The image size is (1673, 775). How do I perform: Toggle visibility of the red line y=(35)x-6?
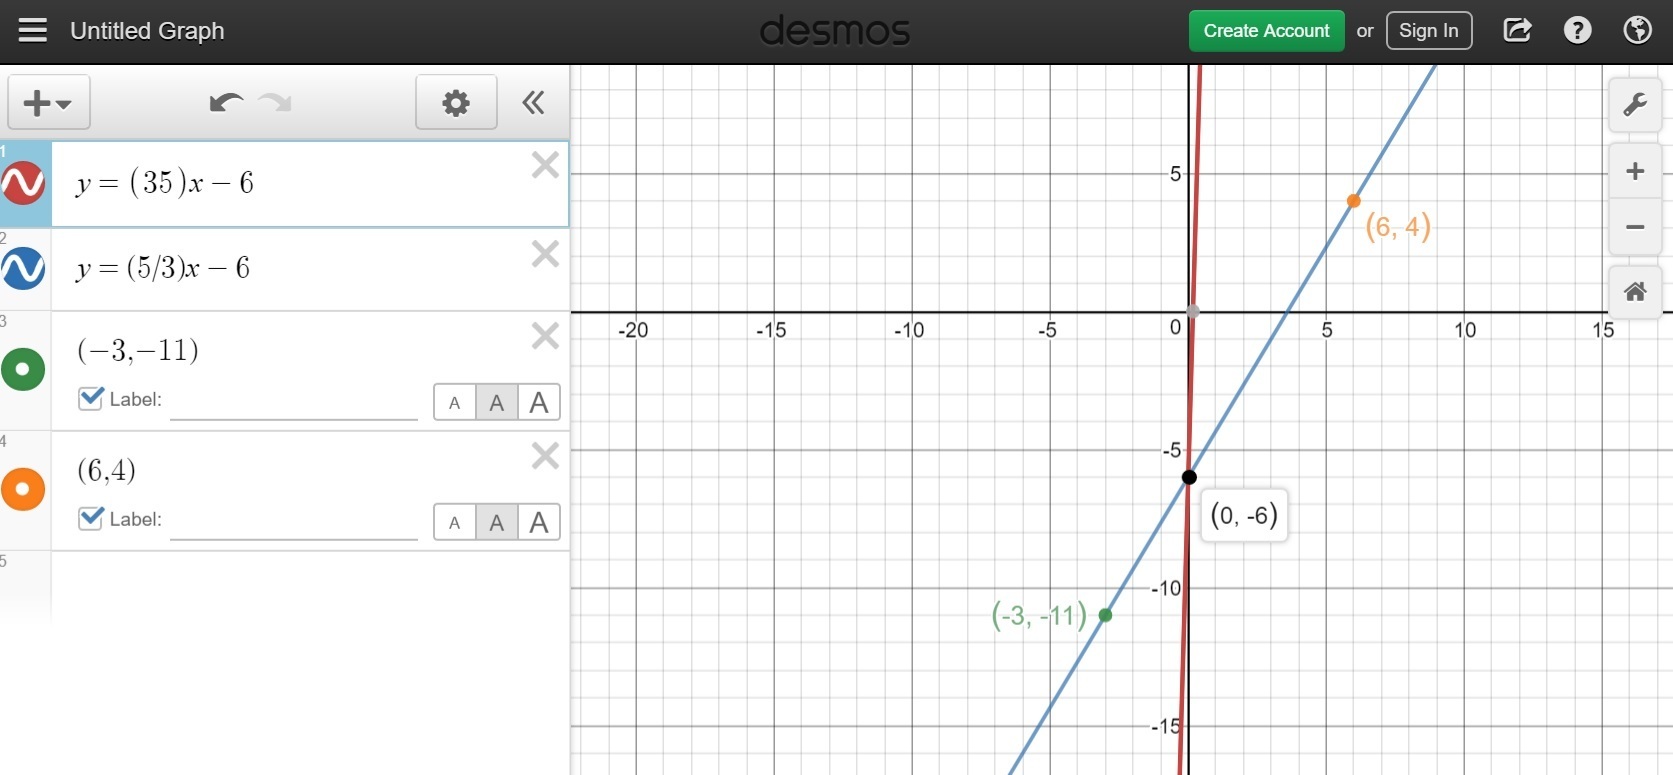click(23, 183)
